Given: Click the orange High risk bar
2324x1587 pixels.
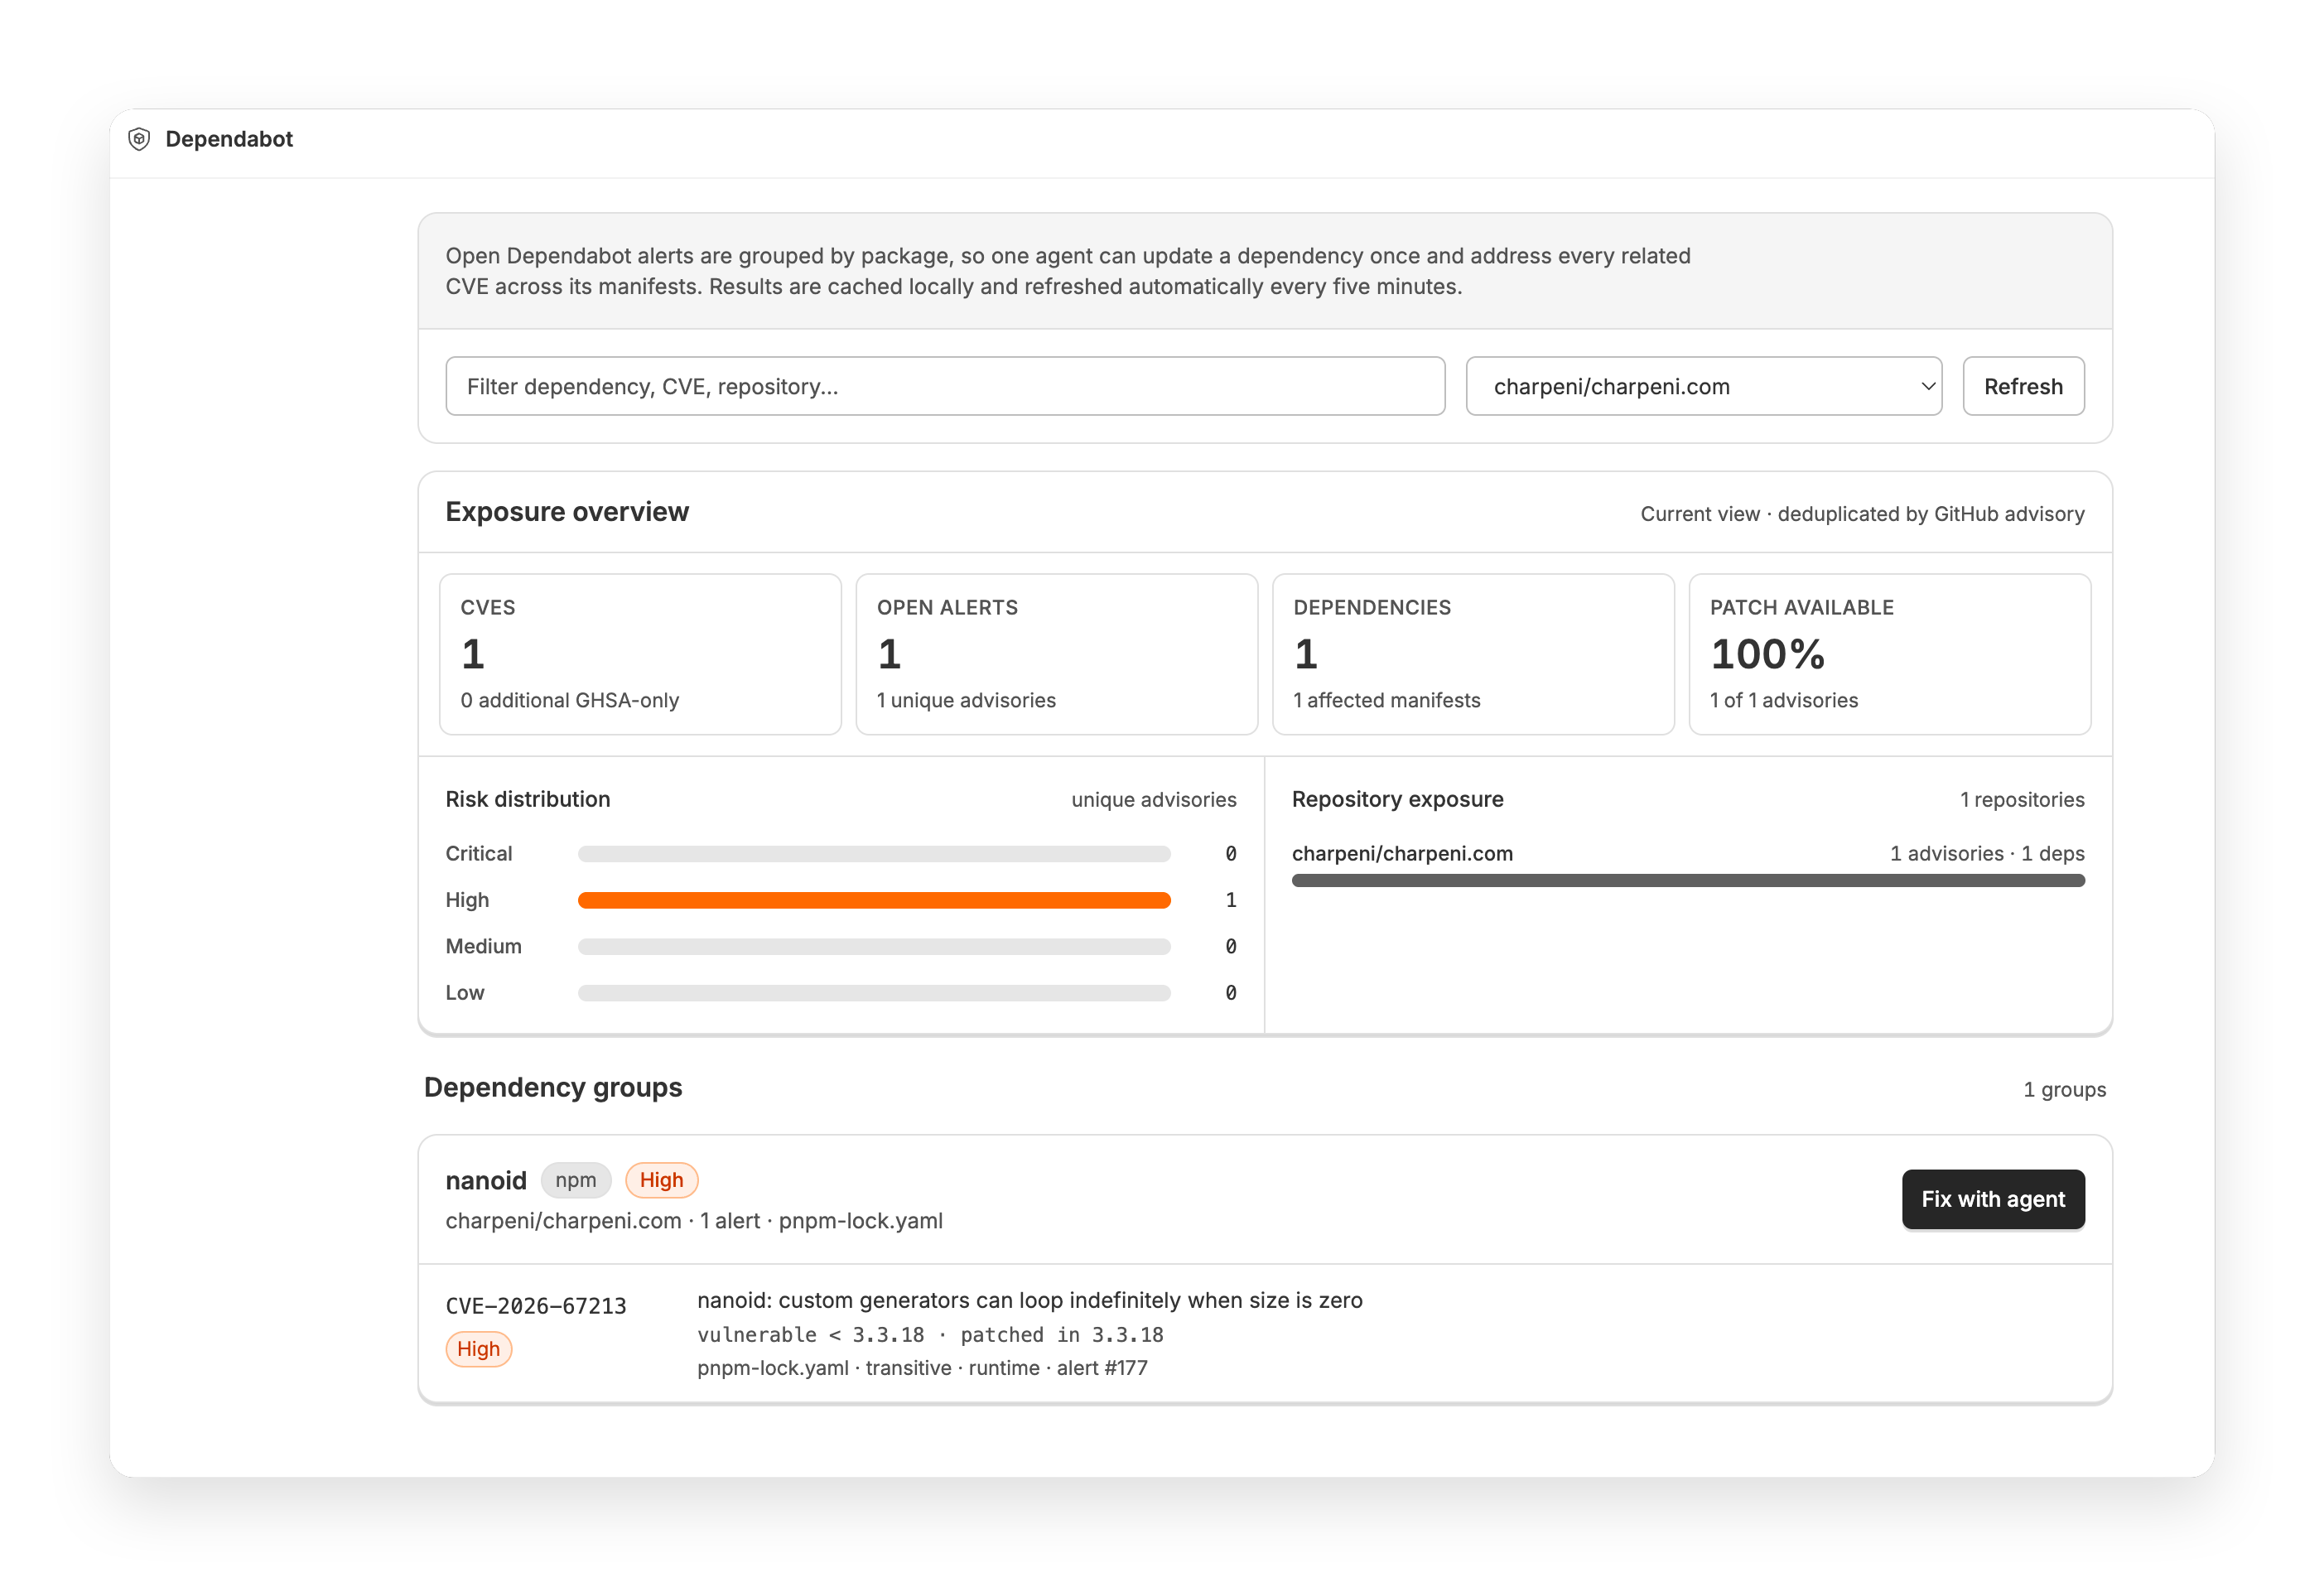Looking at the screenshot, I should (874, 900).
